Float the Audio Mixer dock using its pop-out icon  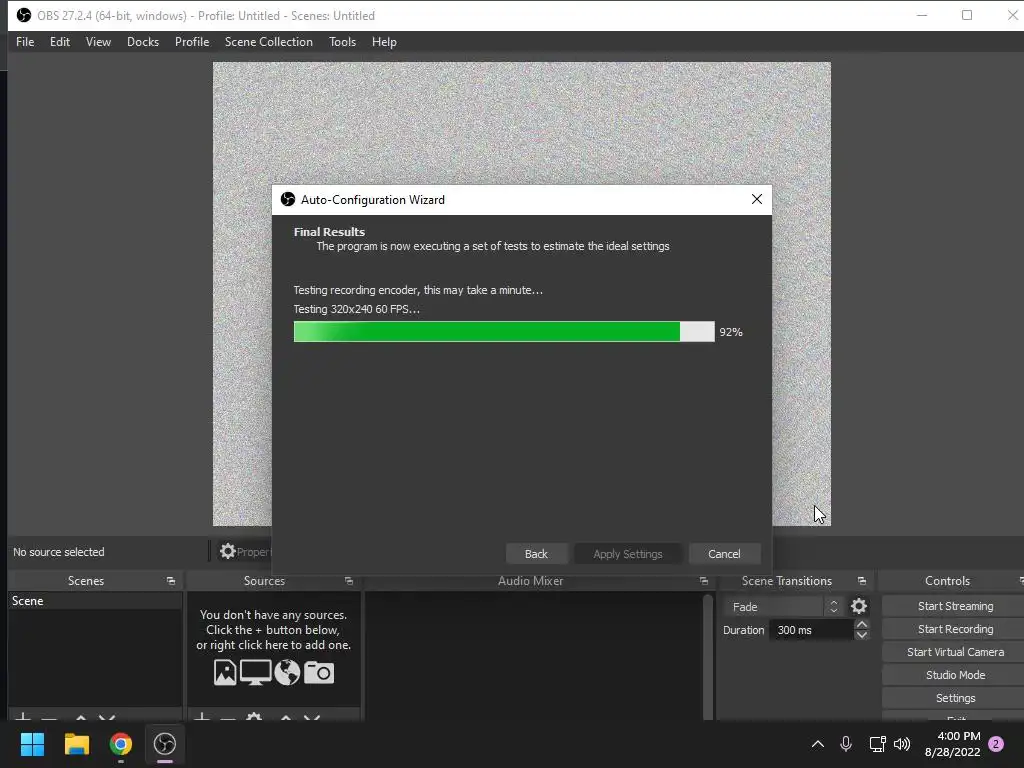[703, 581]
